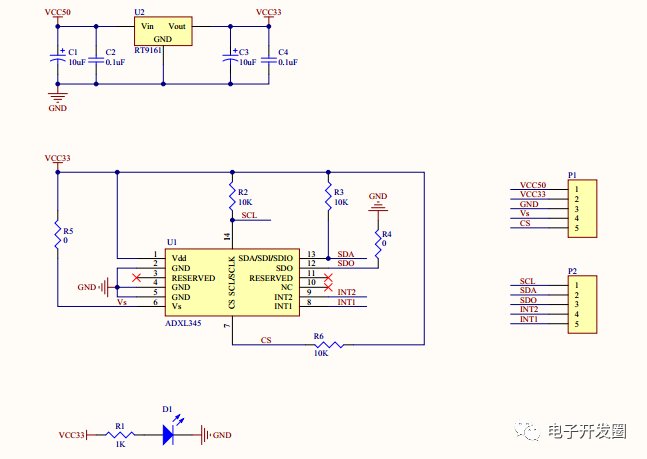The height and width of the screenshot is (459, 647).
Task: Click the Vs net label at pin 6
Action: (122, 302)
